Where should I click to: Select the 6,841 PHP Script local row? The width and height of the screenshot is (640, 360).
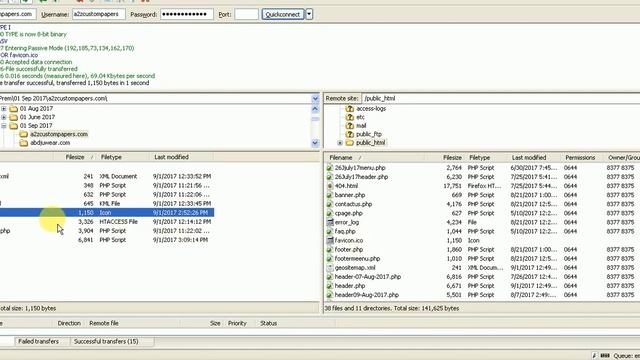(x=107, y=240)
